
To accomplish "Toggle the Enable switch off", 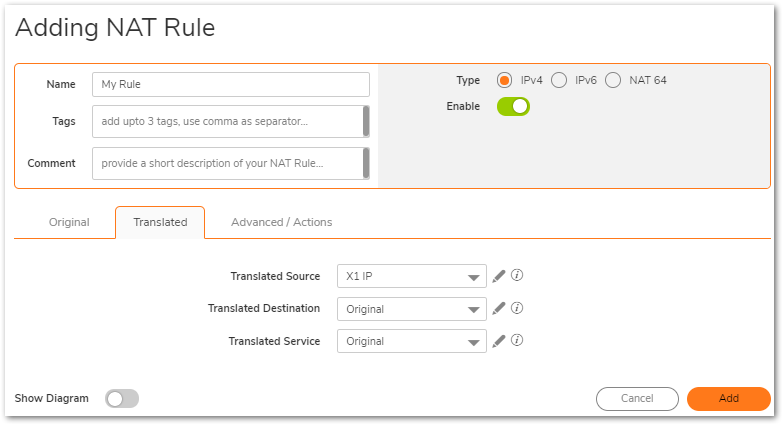I will pos(513,106).
